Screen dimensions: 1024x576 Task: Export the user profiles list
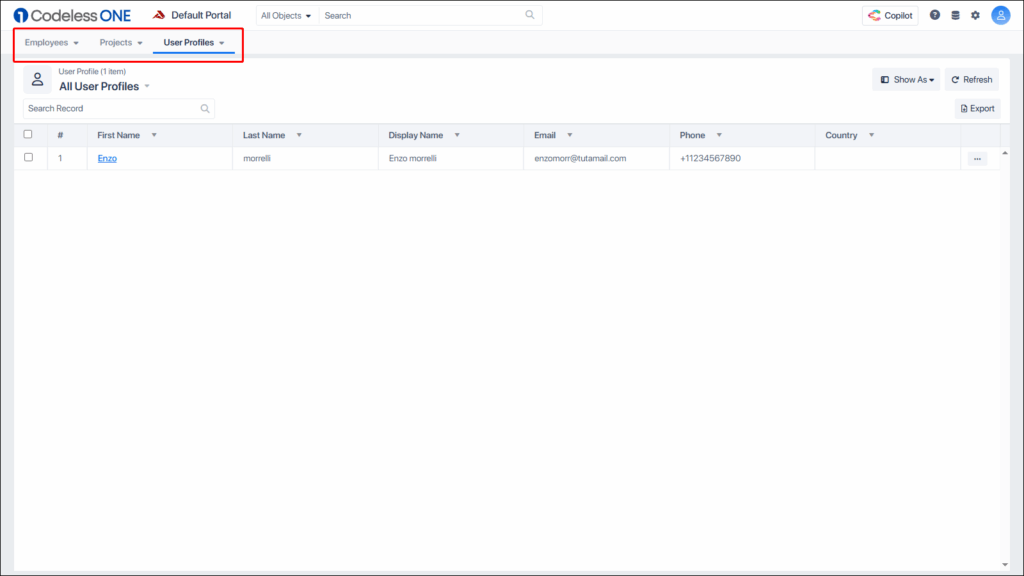pos(978,108)
